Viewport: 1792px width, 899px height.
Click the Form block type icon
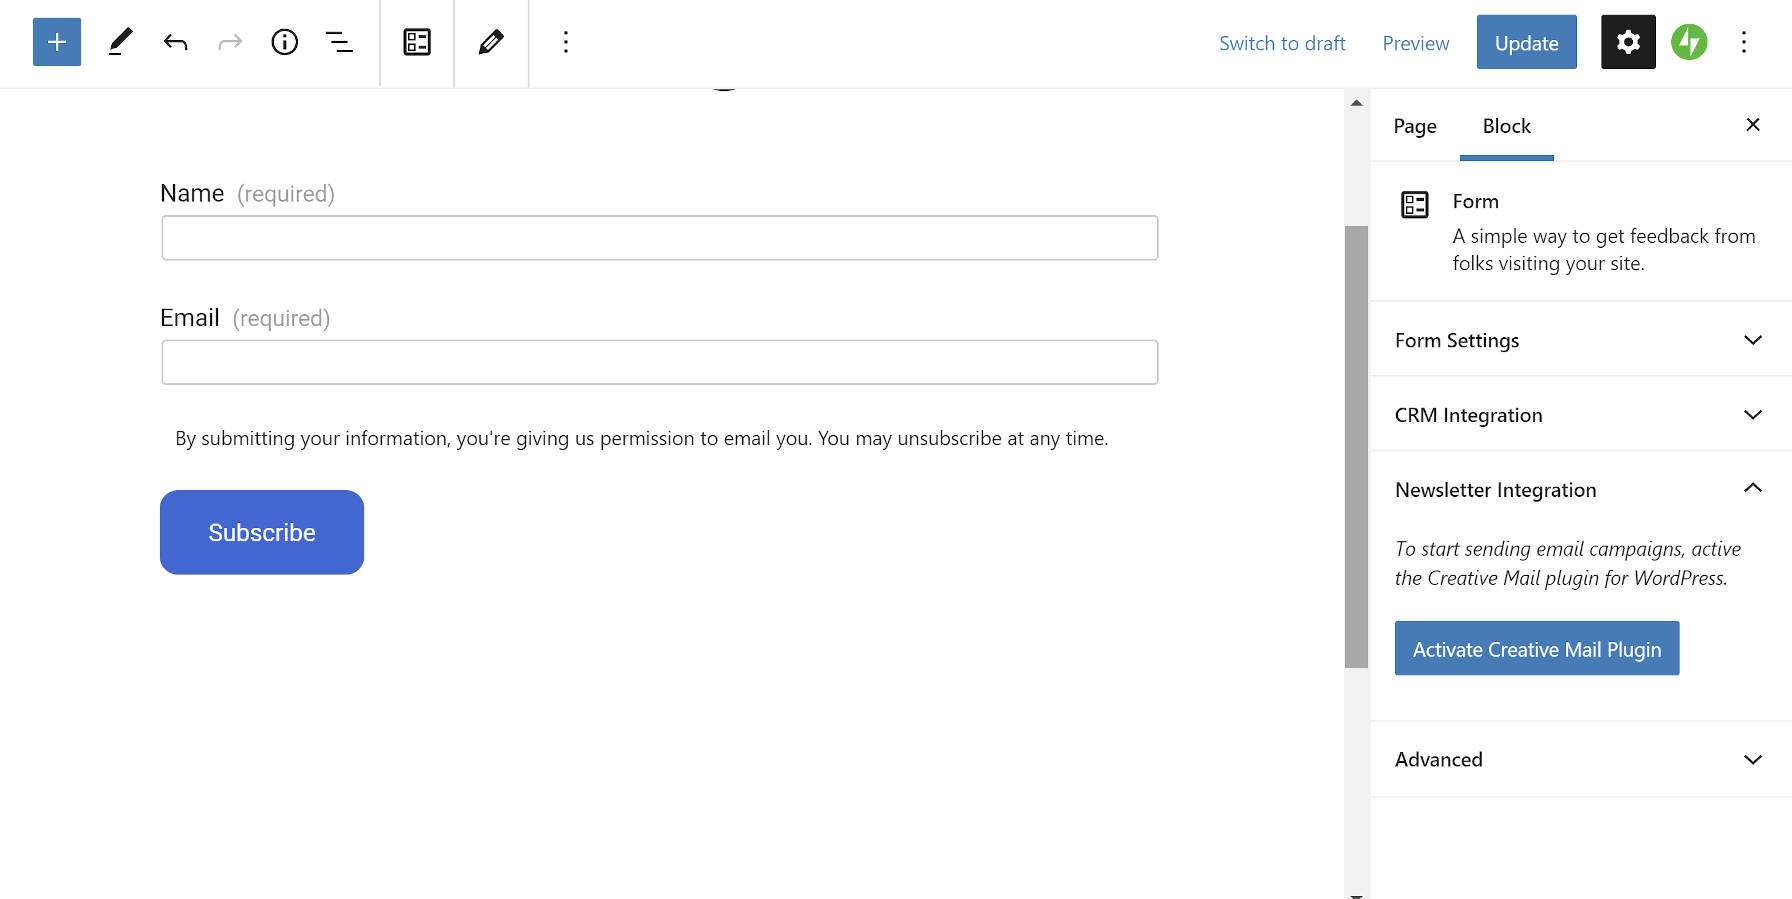[x=417, y=42]
